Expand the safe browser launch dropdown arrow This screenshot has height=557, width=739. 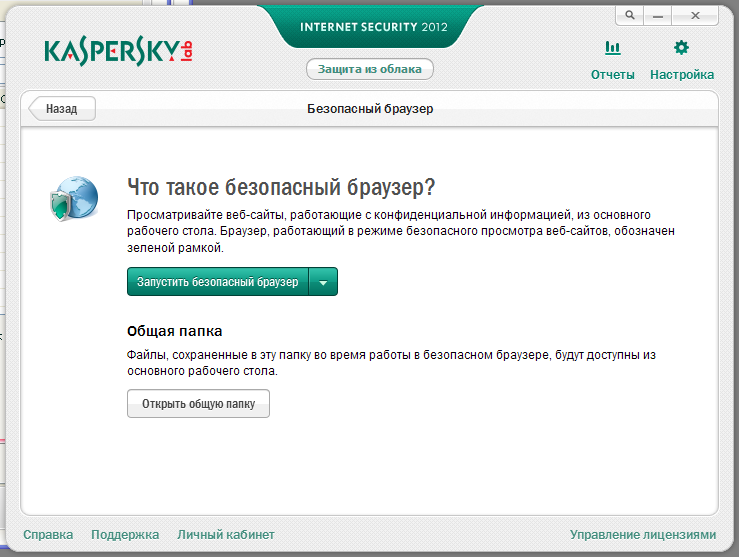tap(323, 282)
